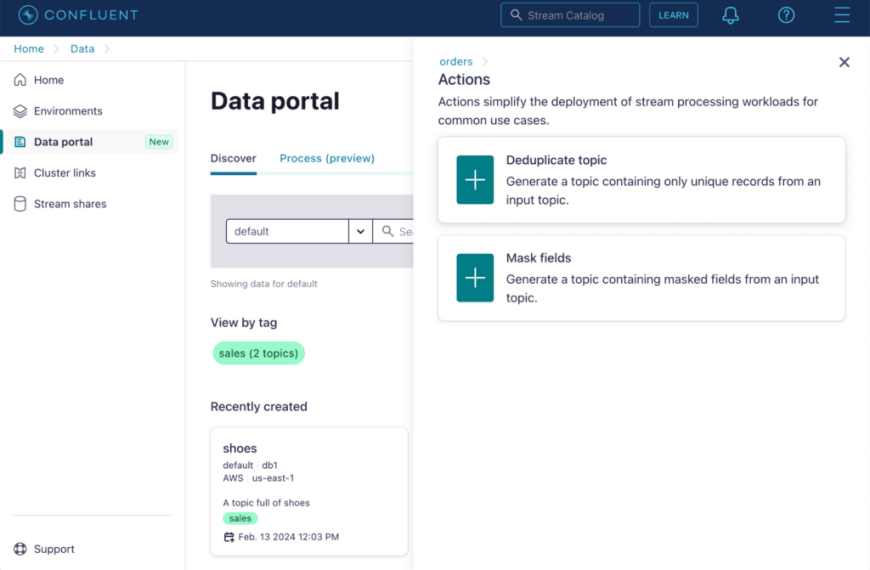870x570 pixels.
Task: Click the orders breadcrumb link
Action: [x=456, y=62]
